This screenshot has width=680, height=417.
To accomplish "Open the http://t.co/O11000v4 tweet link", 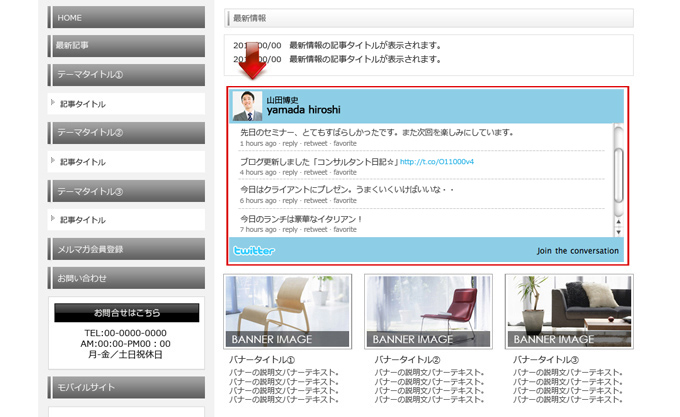I will coord(436,161).
